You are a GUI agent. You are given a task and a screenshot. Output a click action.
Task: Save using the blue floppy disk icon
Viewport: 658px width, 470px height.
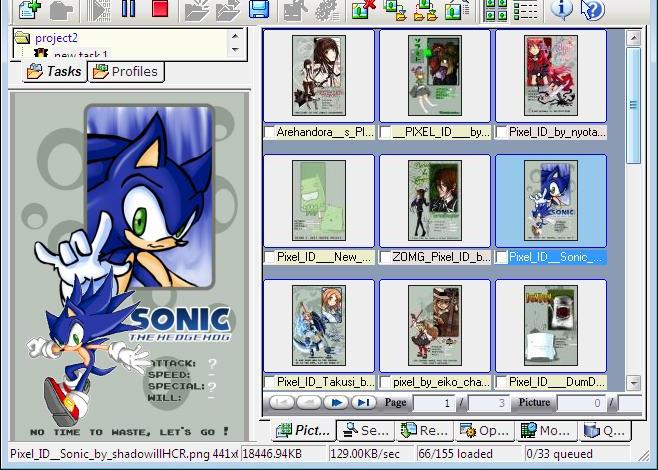(259, 9)
